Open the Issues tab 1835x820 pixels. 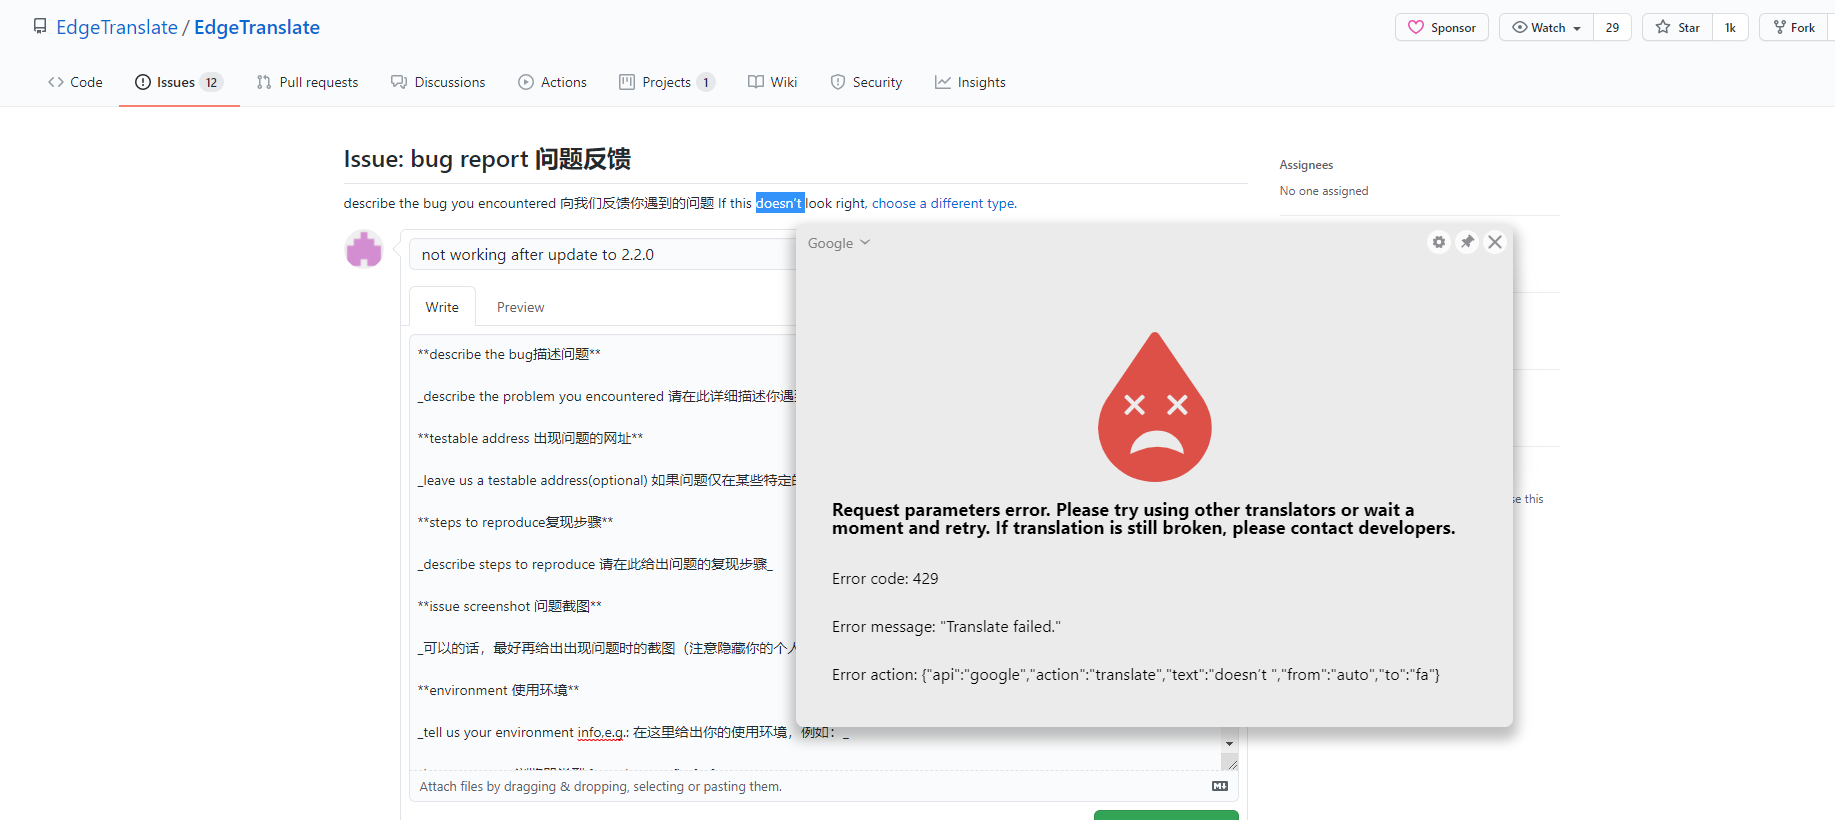coord(179,82)
